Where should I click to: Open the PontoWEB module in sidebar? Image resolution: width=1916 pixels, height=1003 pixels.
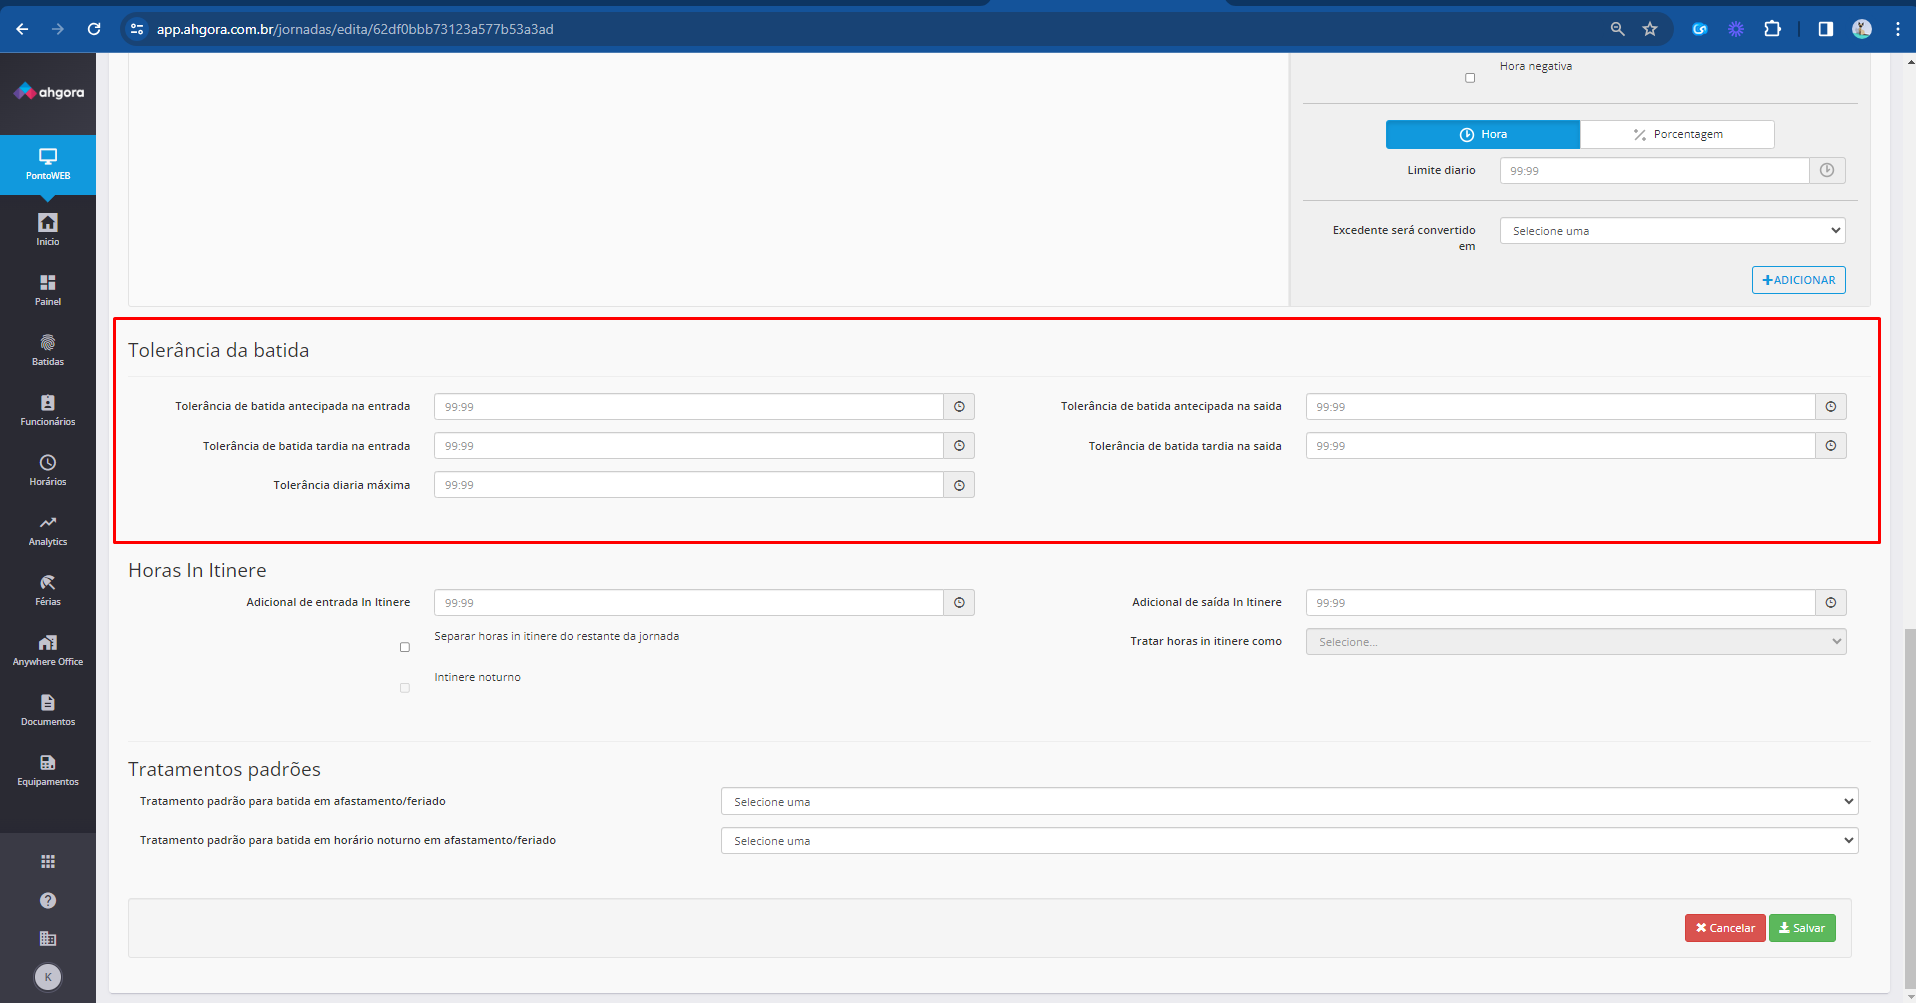tap(48, 164)
